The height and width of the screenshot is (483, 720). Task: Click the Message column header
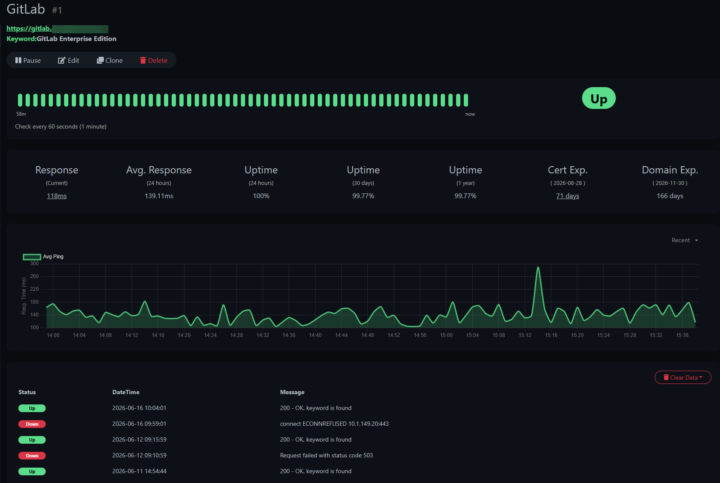pyautogui.click(x=292, y=392)
